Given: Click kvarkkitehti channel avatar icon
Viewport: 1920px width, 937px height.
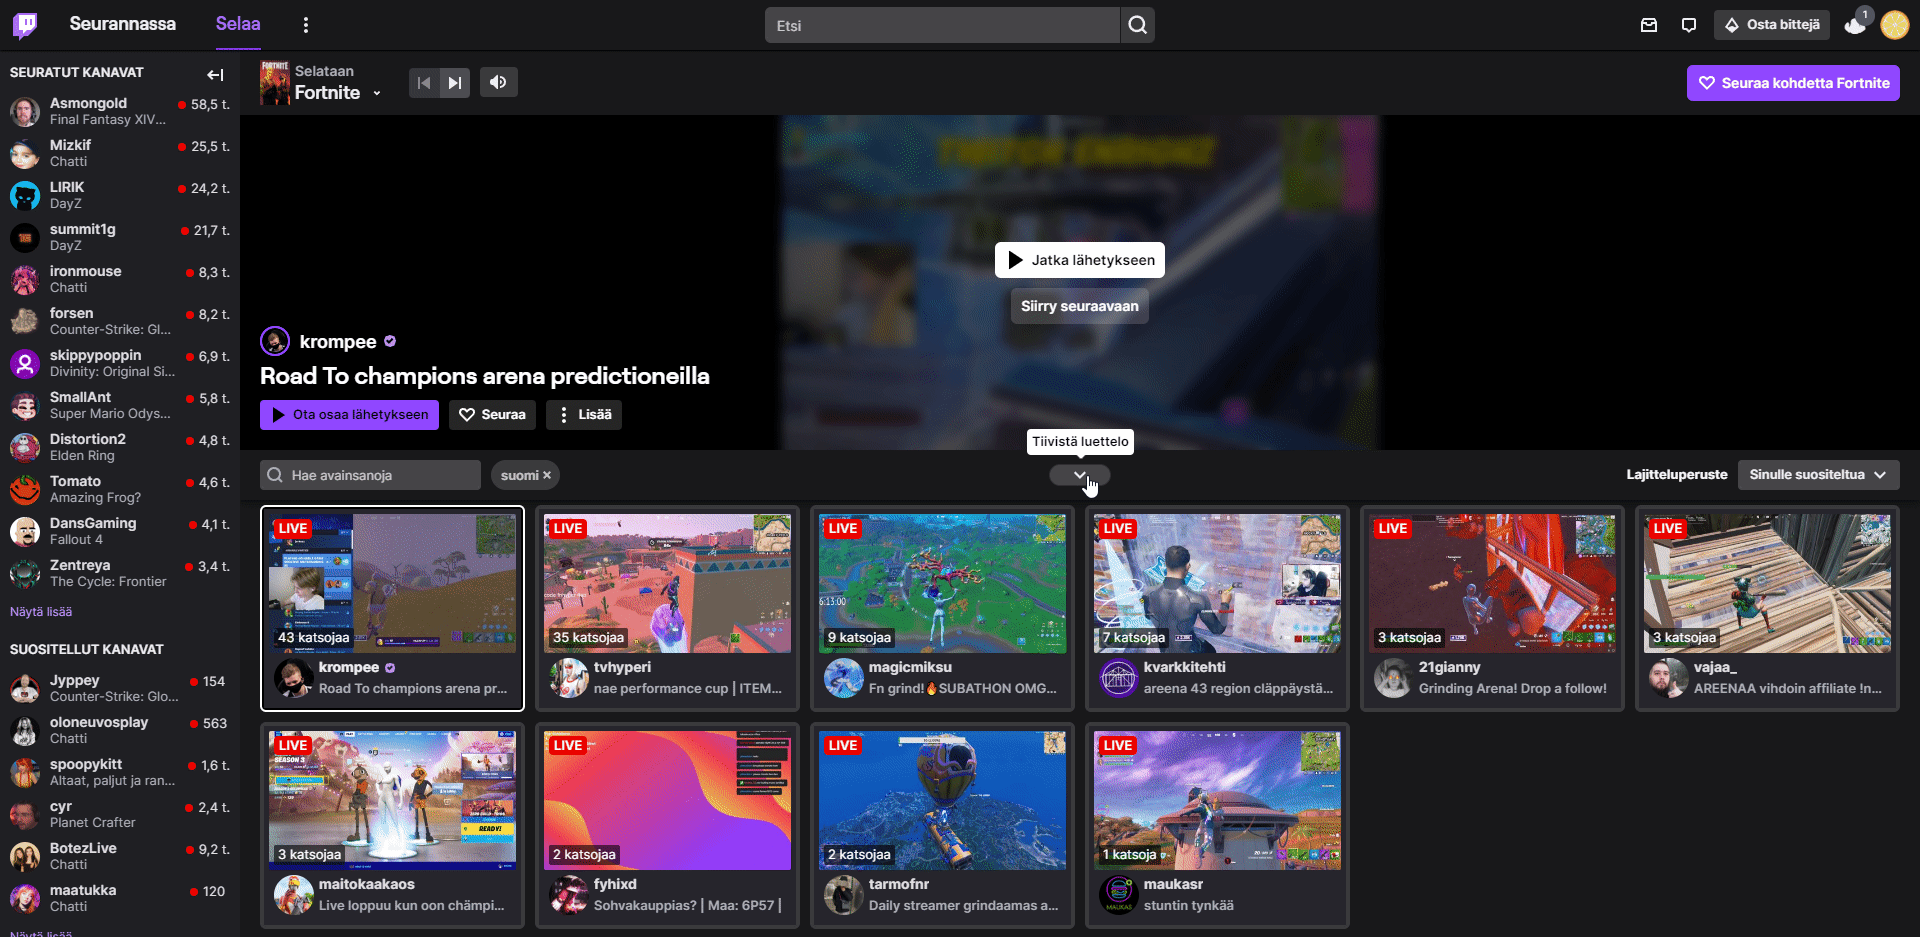Looking at the screenshot, I should 1118,678.
